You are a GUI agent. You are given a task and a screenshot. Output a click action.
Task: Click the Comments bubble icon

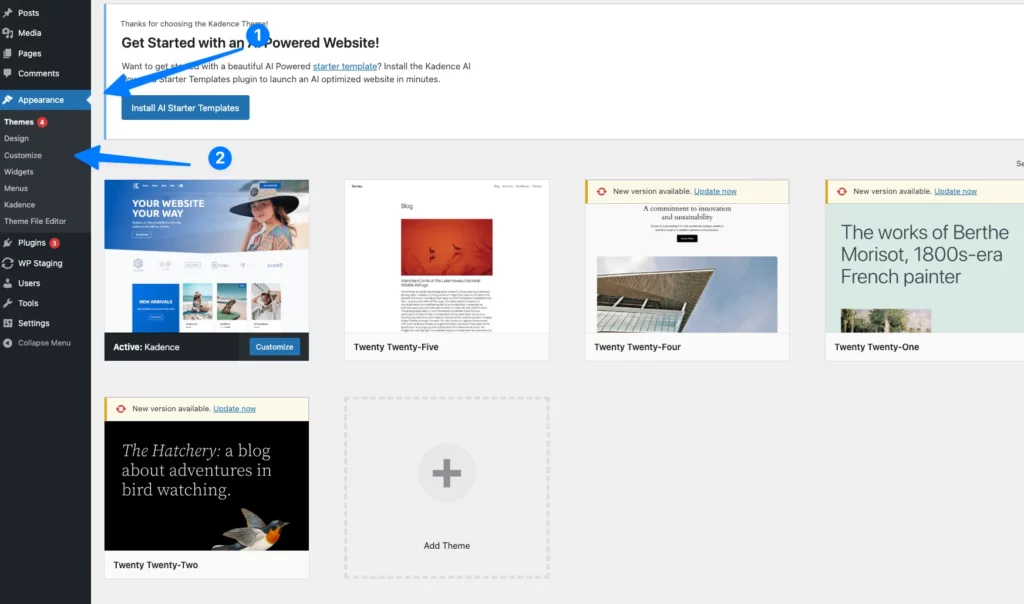click(8, 73)
